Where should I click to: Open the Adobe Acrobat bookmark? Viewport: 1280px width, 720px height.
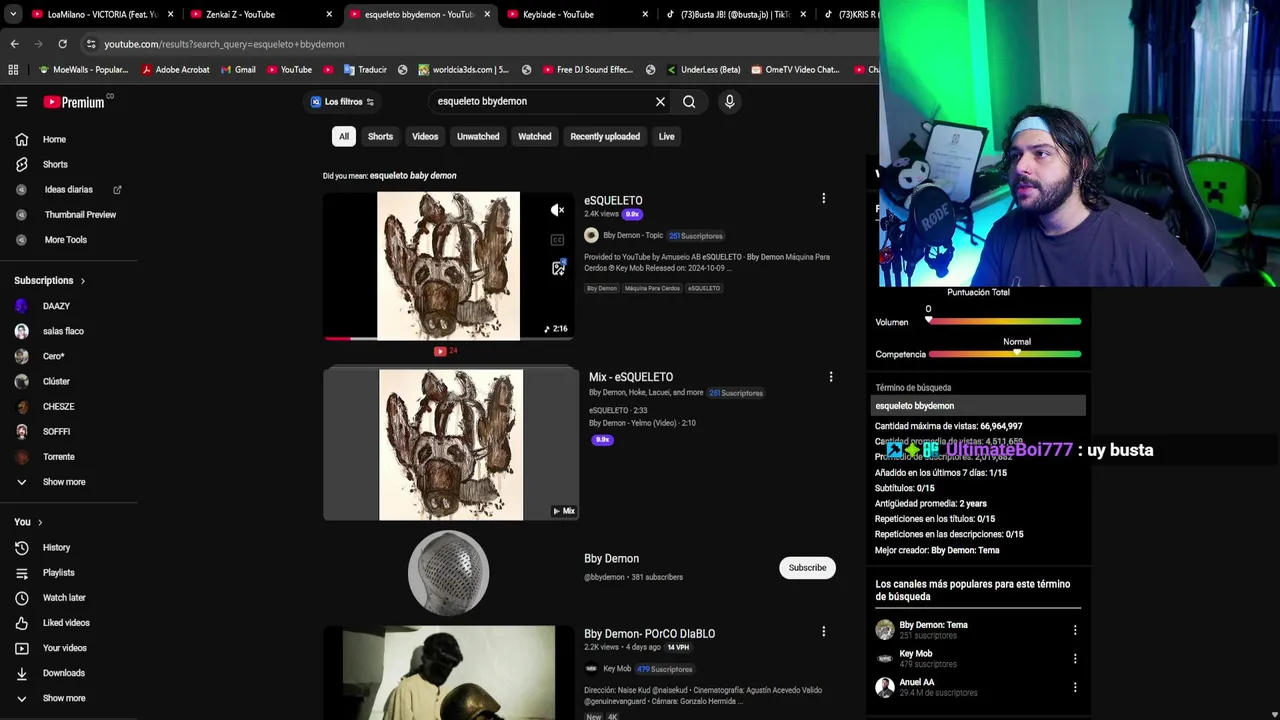coord(176,70)
